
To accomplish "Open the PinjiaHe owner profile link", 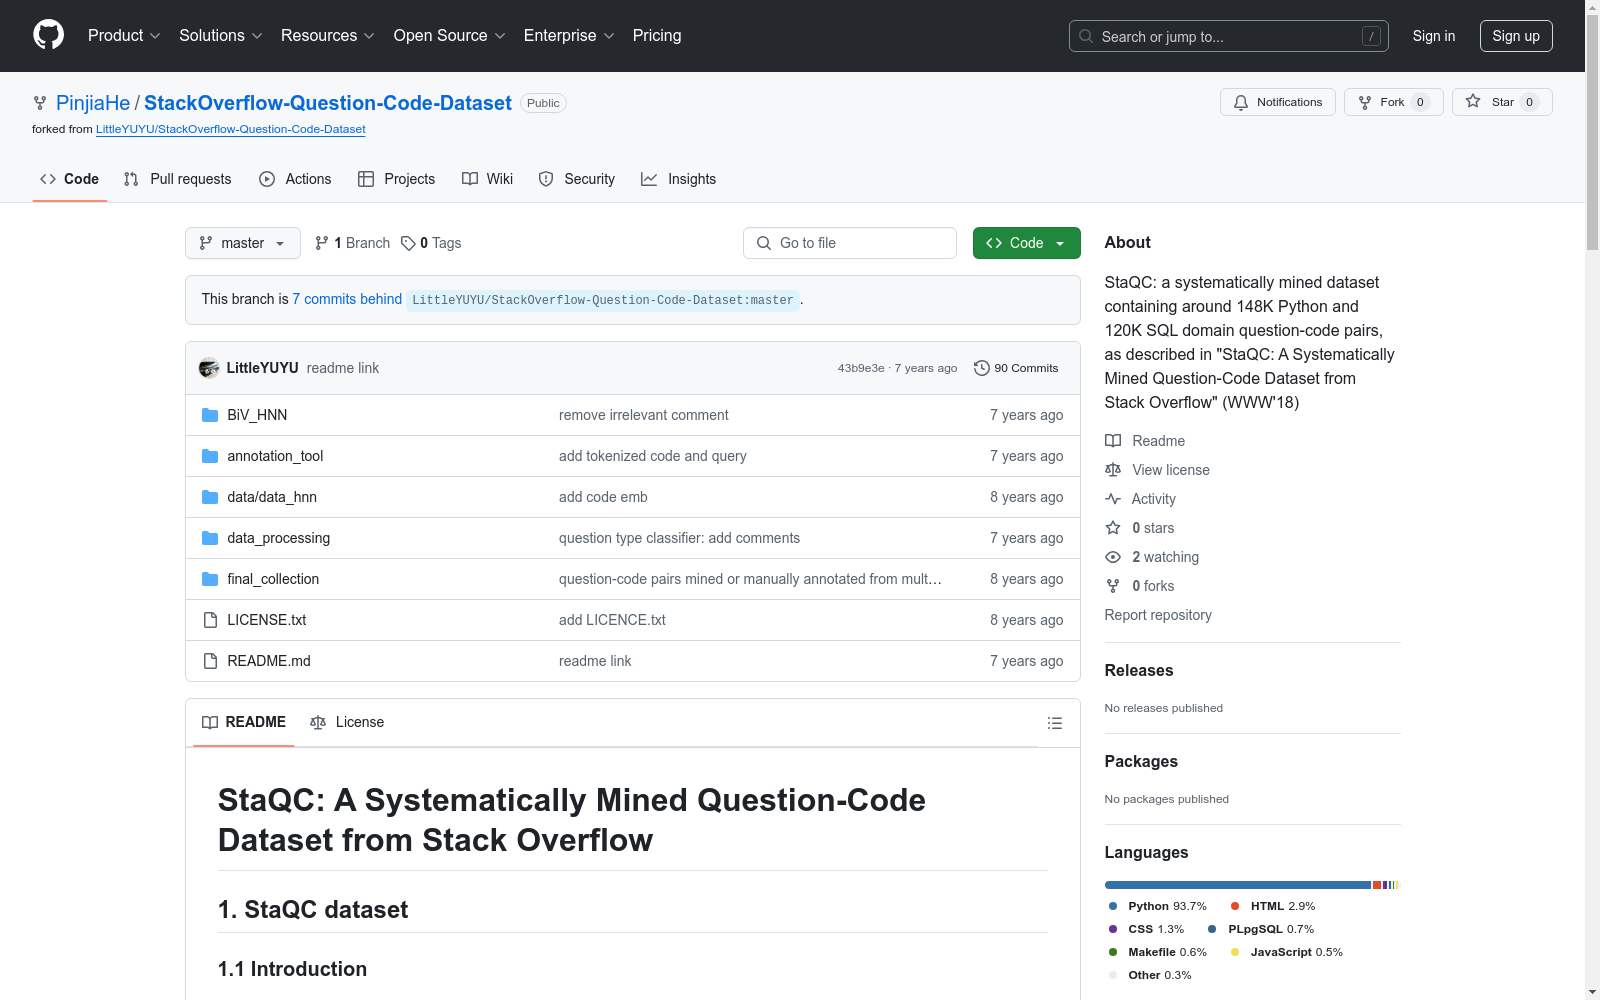I will point(93,103).
